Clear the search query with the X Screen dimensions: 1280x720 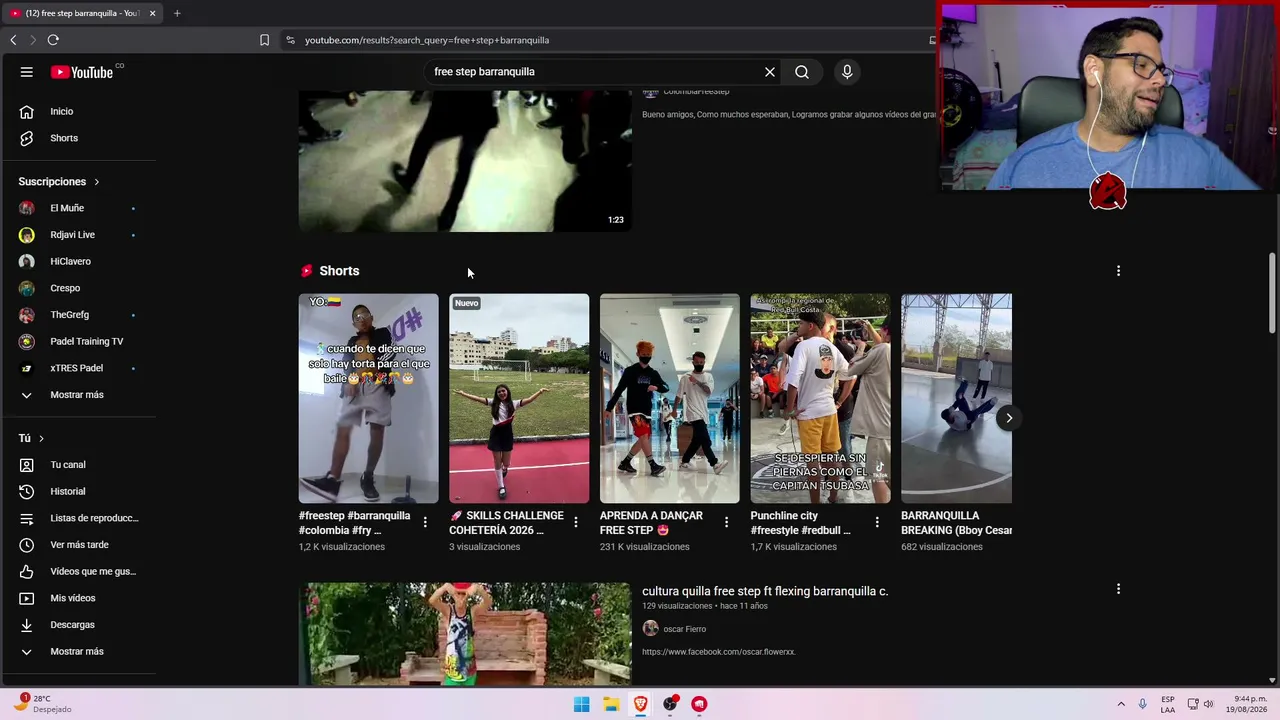click(x=770, y=72)
